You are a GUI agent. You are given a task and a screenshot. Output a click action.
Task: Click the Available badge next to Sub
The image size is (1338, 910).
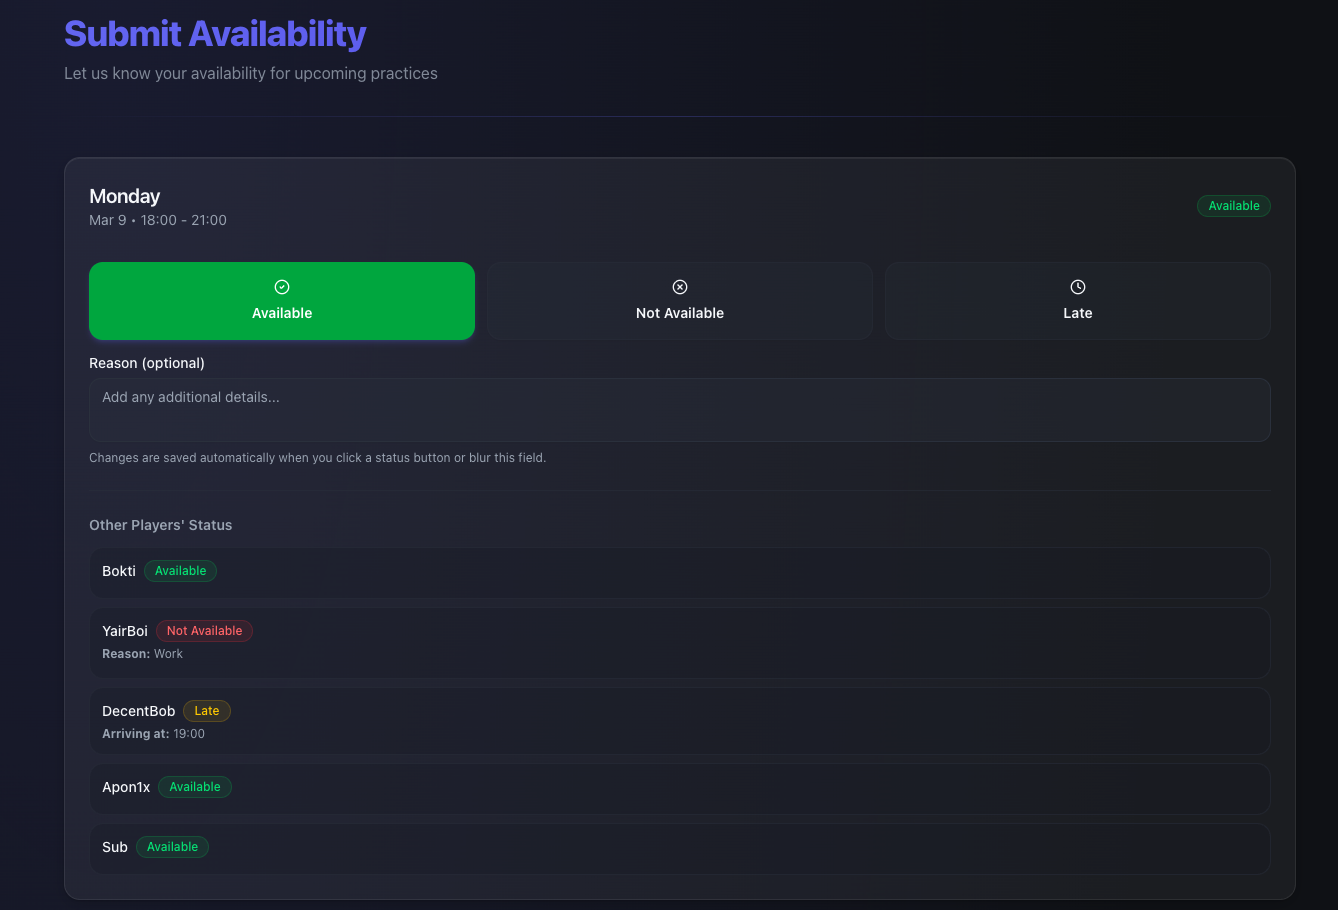pos(172,846)
